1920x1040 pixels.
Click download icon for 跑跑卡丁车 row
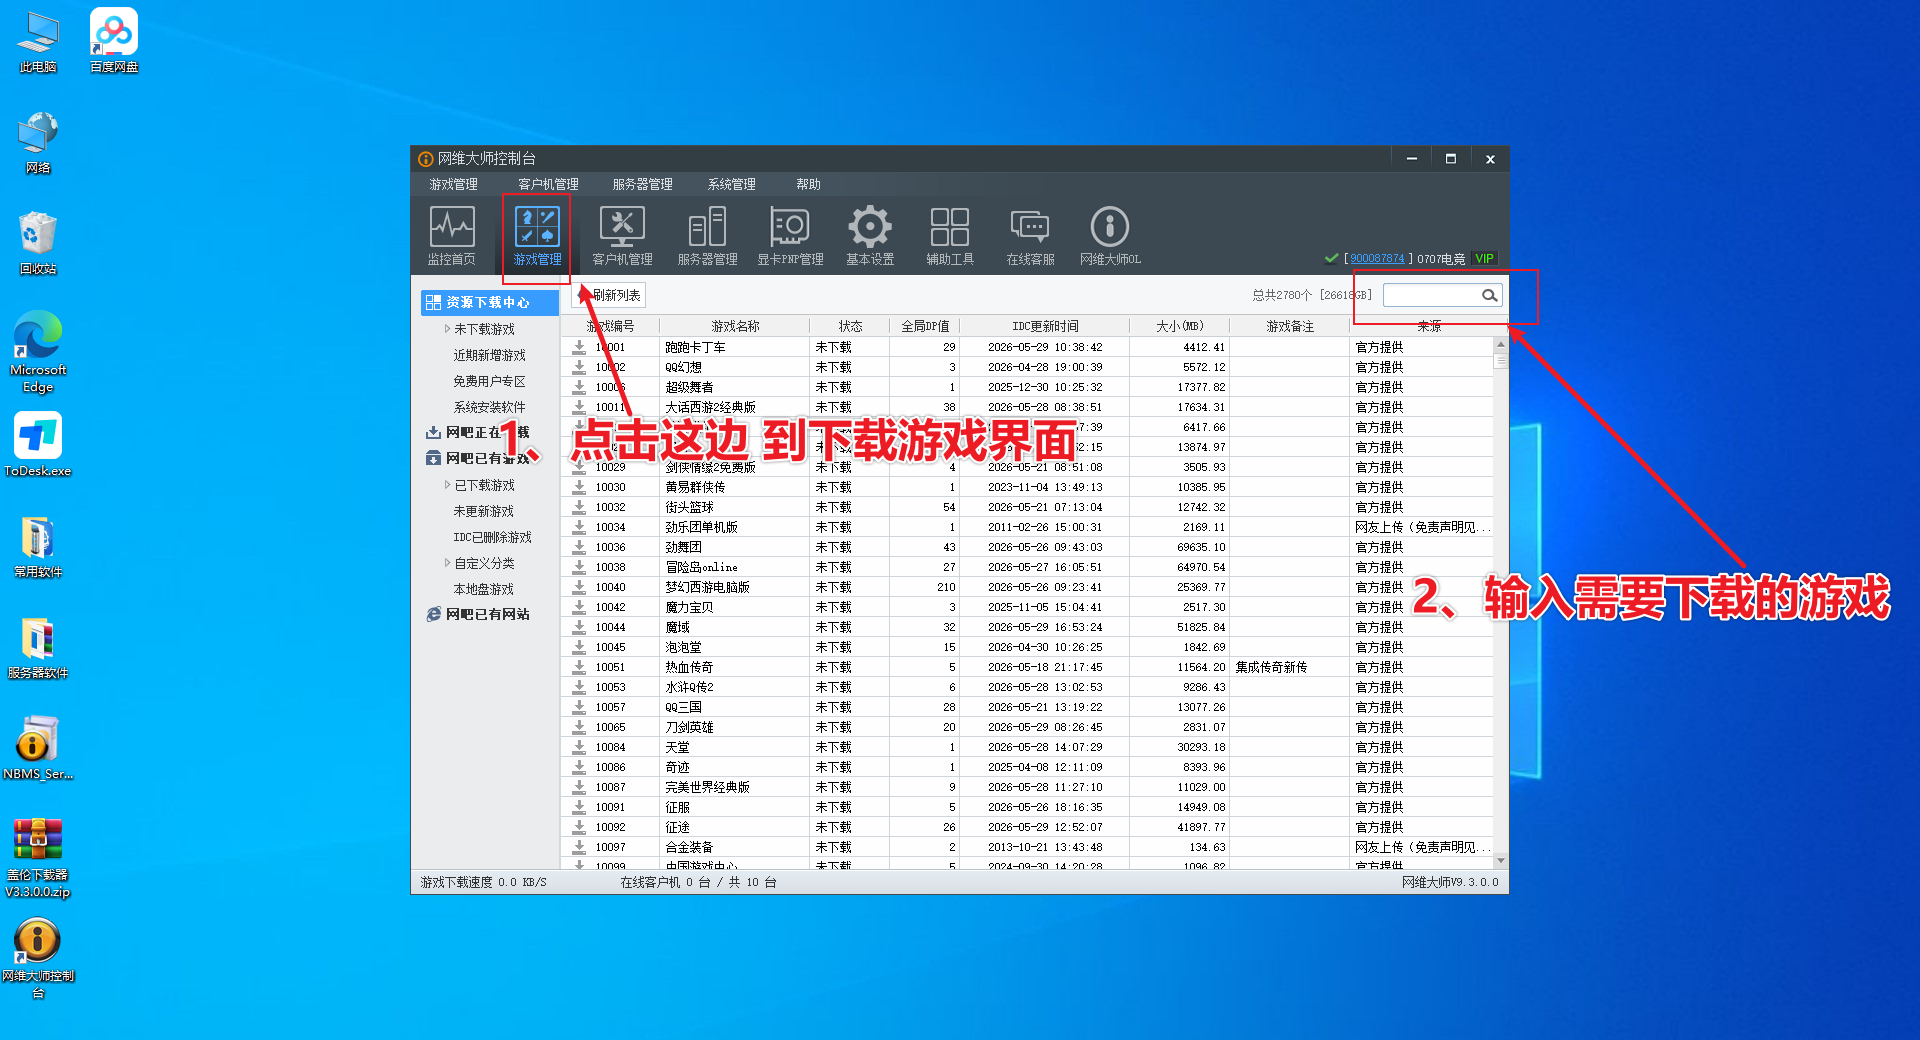(x=579, y=347)
